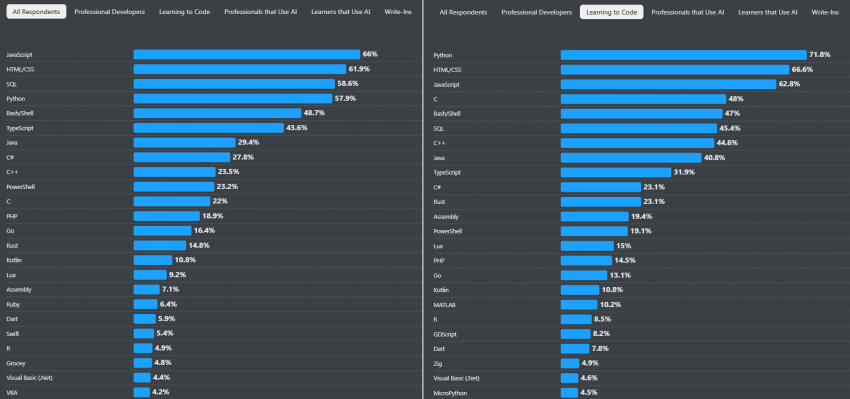Click the Rust 23.1% bar in right chart

click(601, 202)
